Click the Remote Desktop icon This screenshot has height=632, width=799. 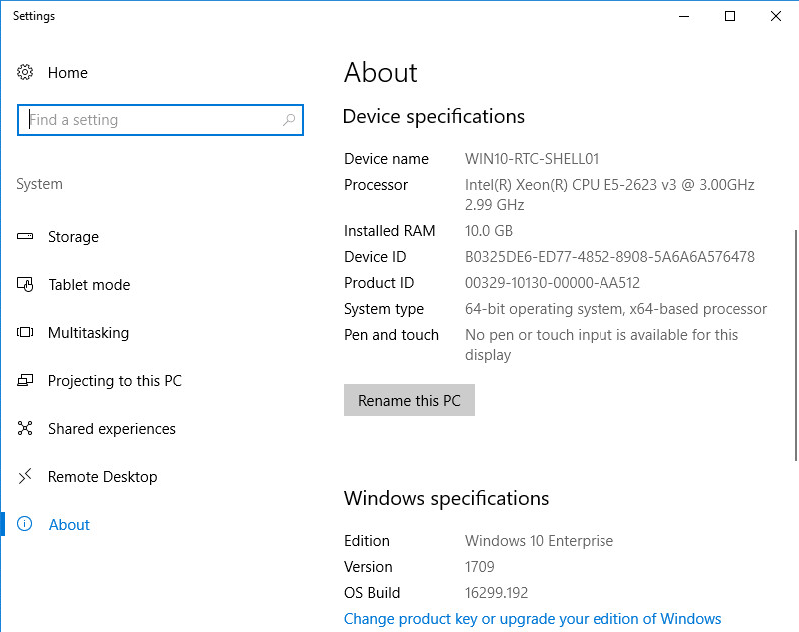coord(26,477)
